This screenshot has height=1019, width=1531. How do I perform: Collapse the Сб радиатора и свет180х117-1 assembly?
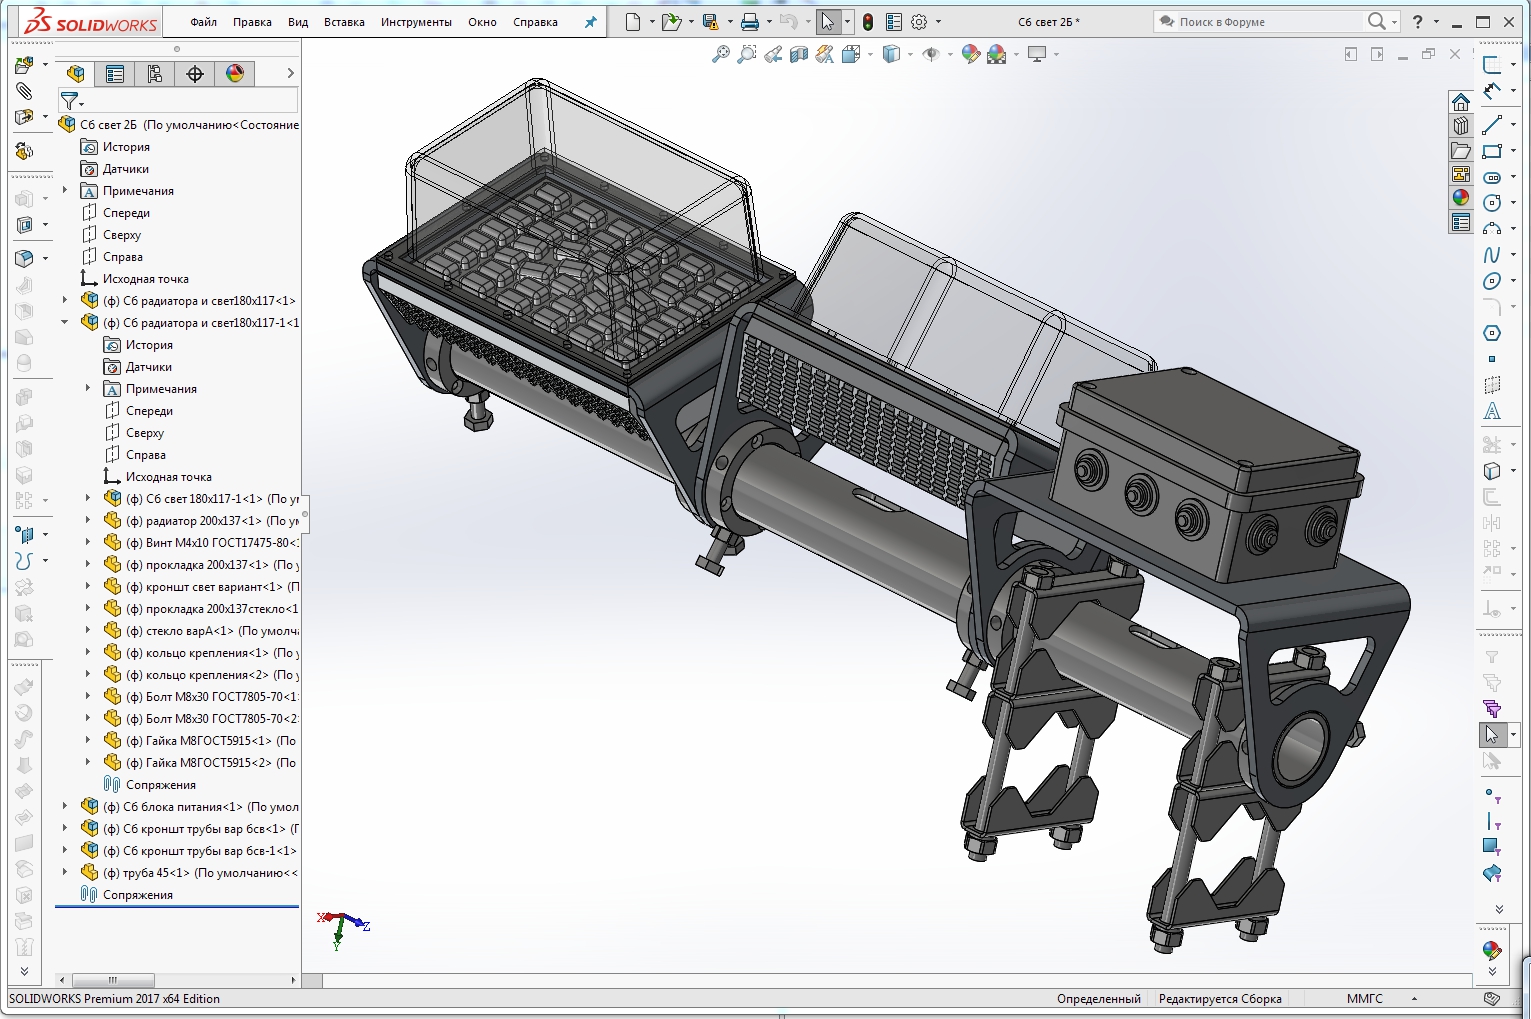pyautogui.click(x=64, y=322)
